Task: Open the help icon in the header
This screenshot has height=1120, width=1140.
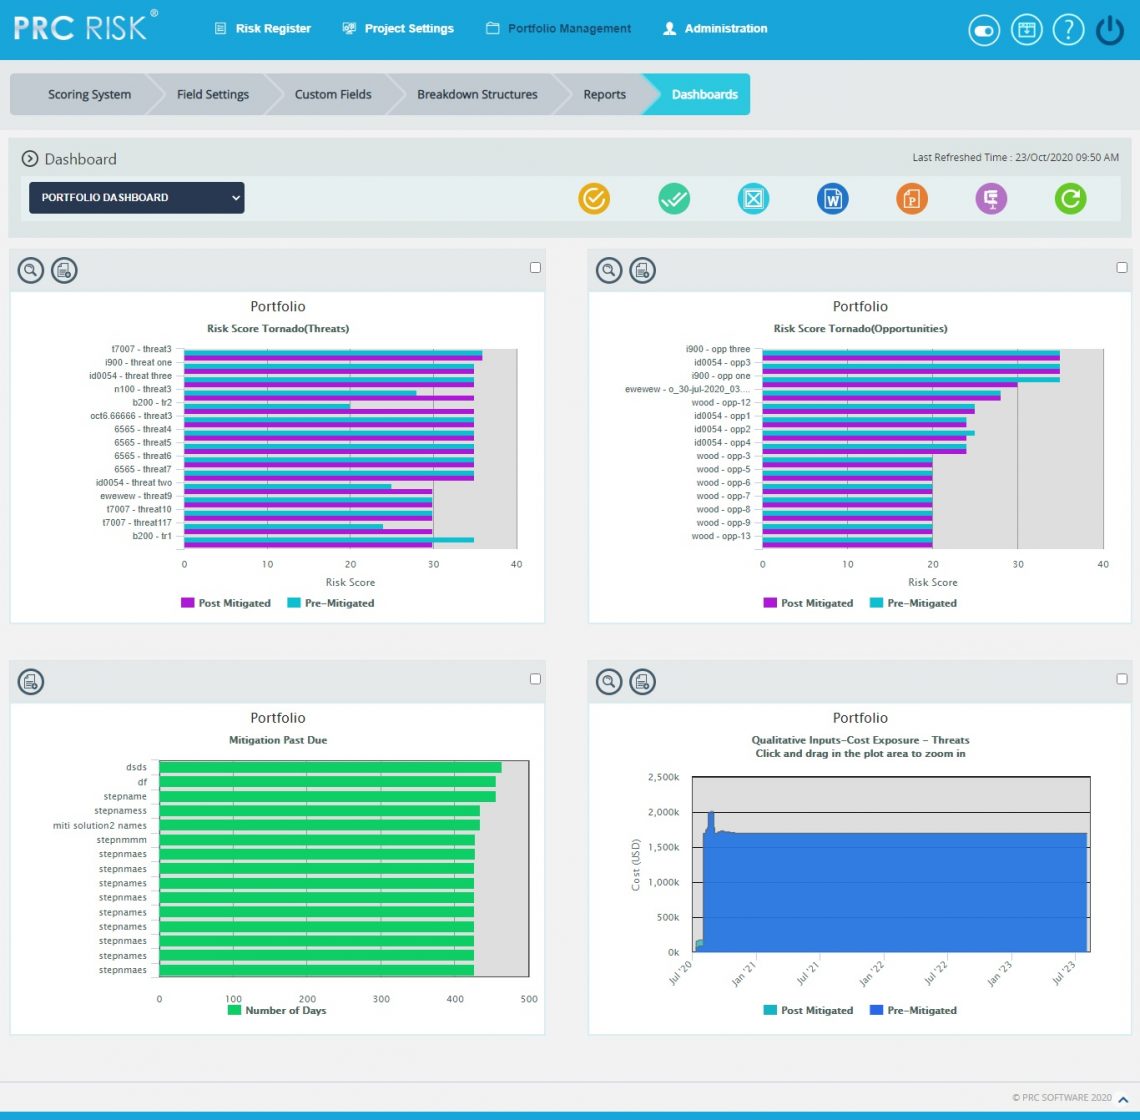Action: [1068, 29]
